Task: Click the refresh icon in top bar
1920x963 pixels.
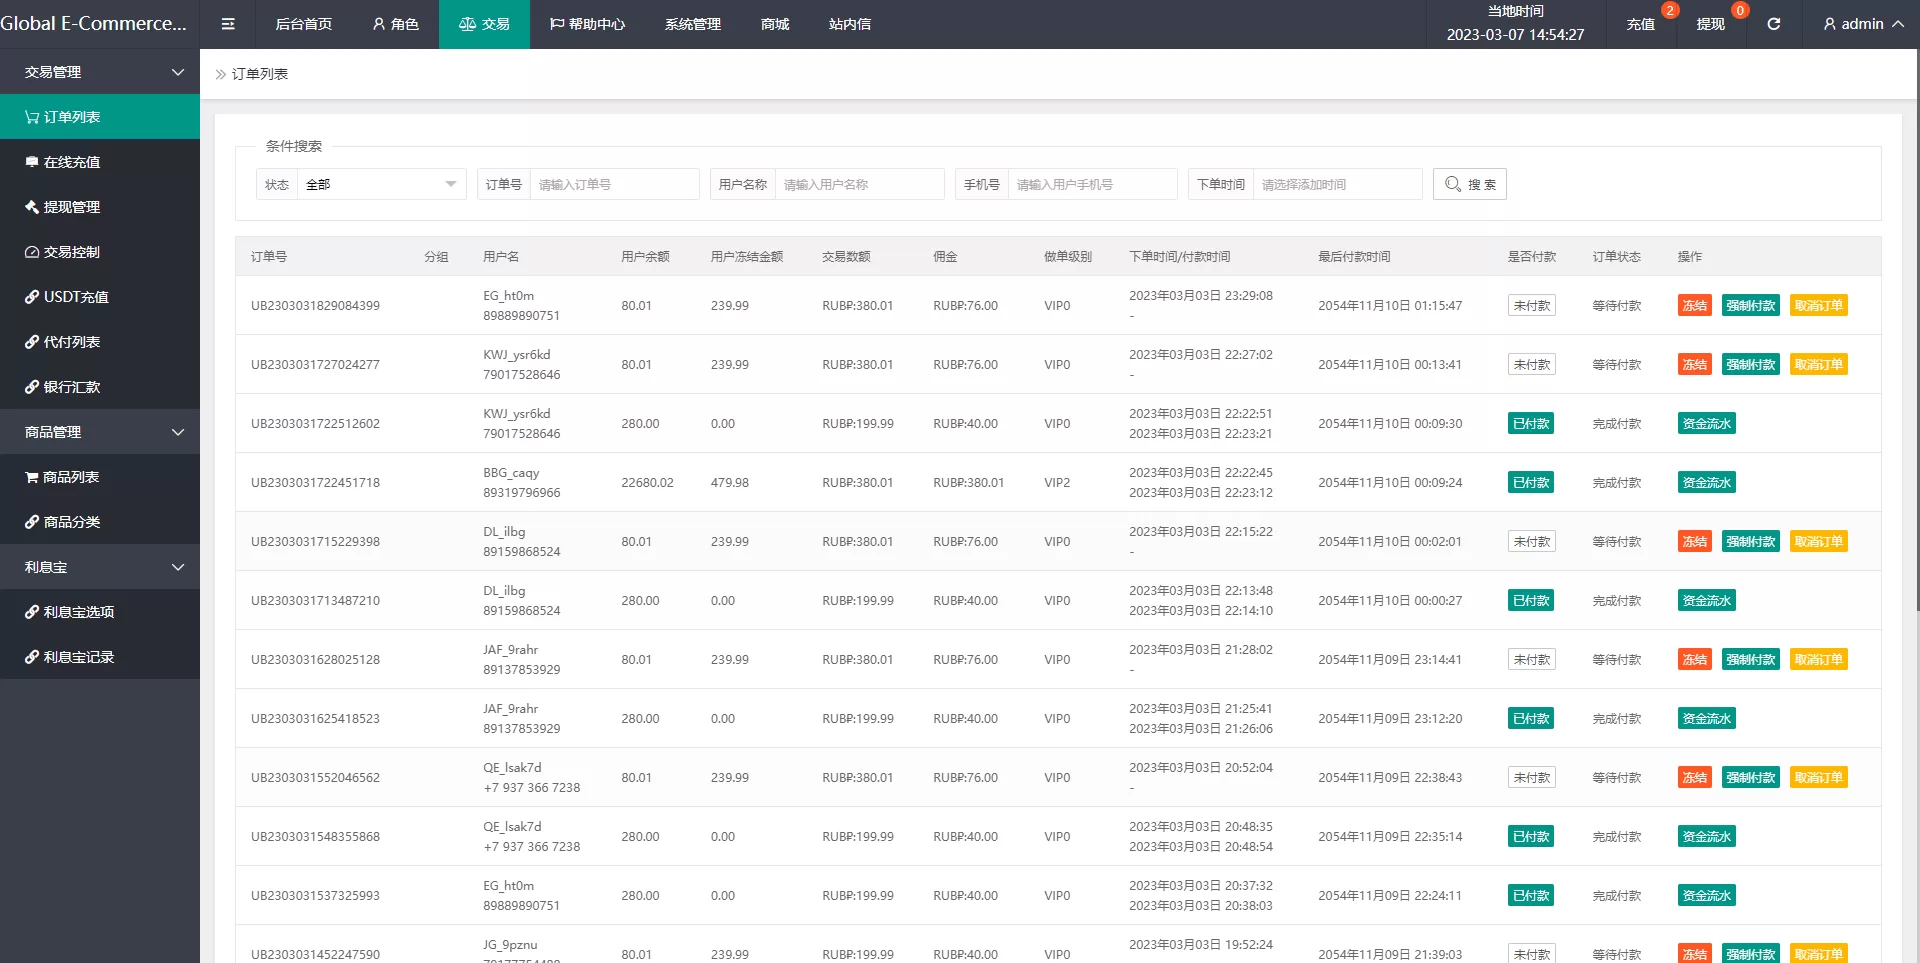Action: (1773, 24)
